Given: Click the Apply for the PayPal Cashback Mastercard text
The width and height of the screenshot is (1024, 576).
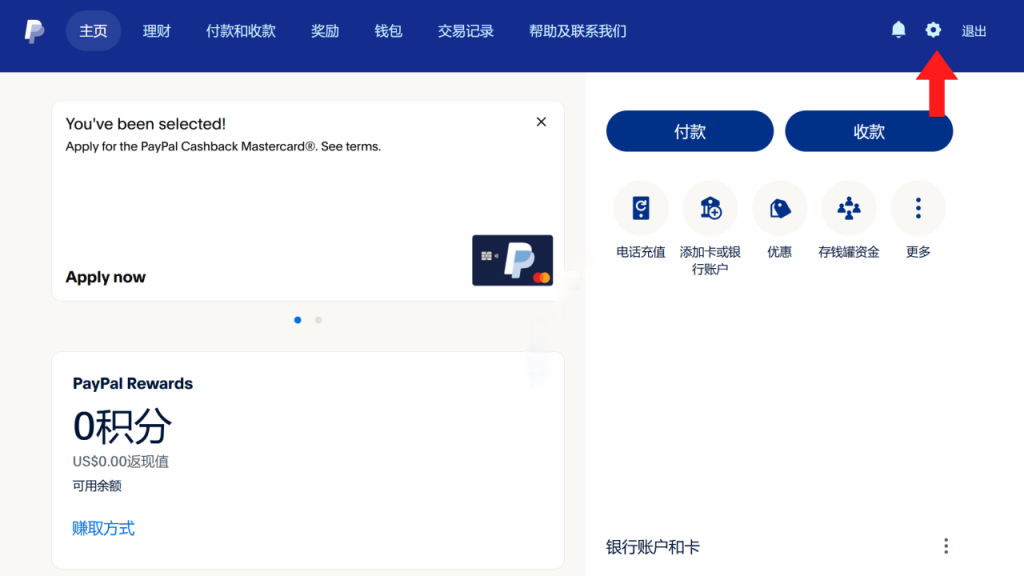Looking at the screenshot, I should tap(223, 146).
